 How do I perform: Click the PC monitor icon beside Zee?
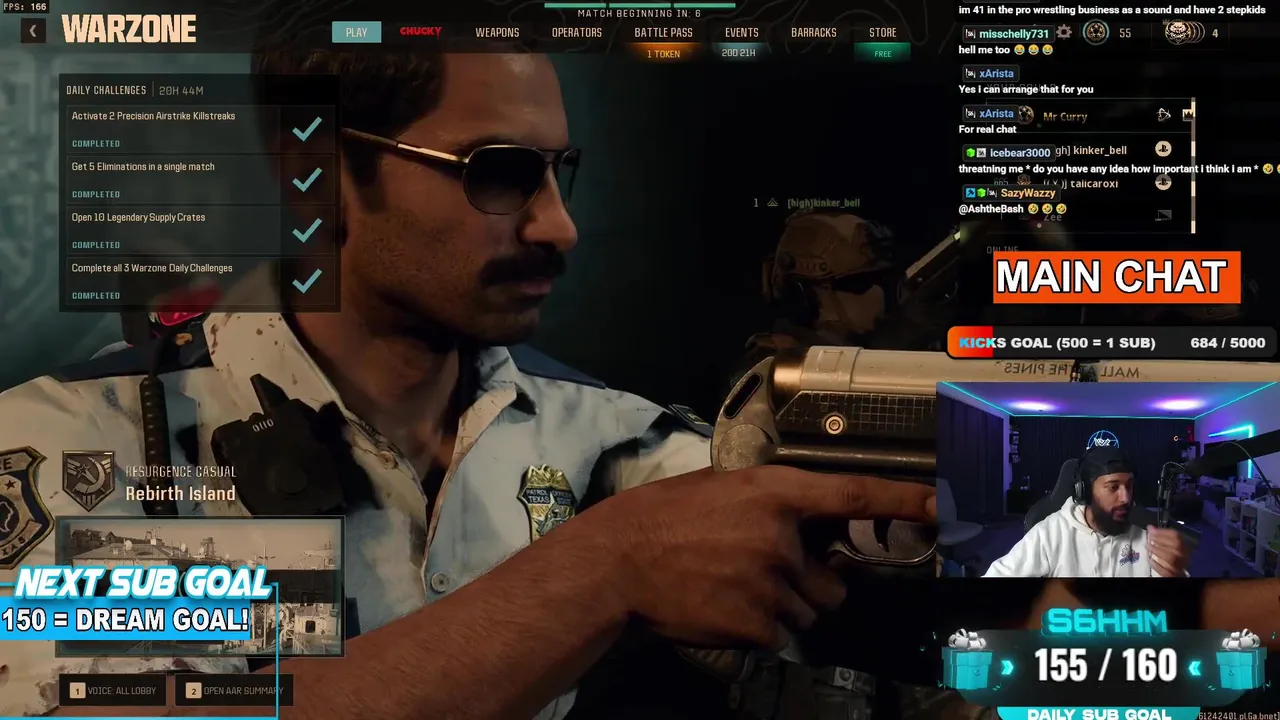tap(1163, 215)
